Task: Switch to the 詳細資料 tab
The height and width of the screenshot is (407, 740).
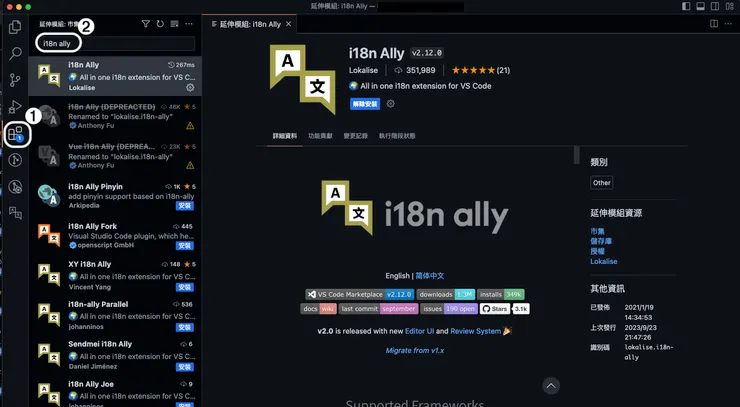Action: coord(285,136)
